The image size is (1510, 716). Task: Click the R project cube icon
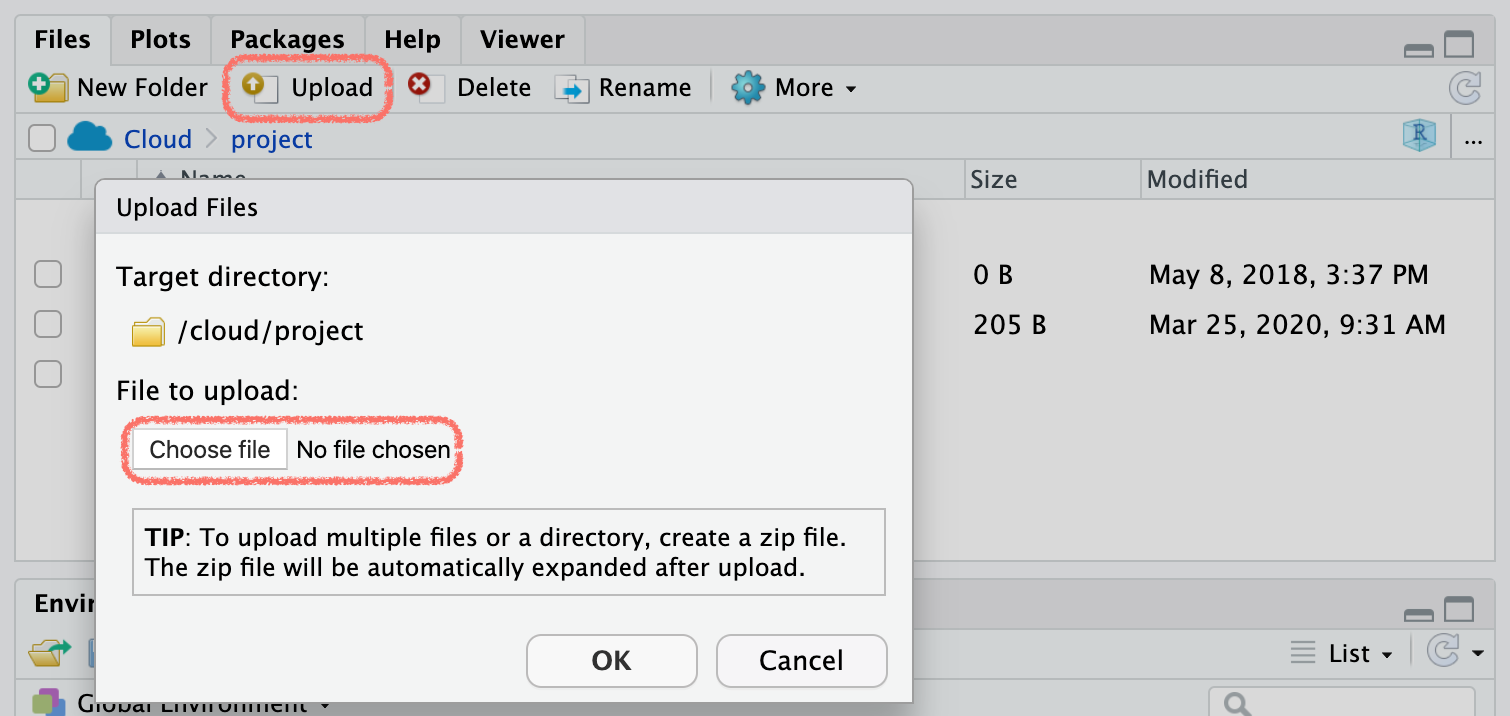coord(1419,138)
